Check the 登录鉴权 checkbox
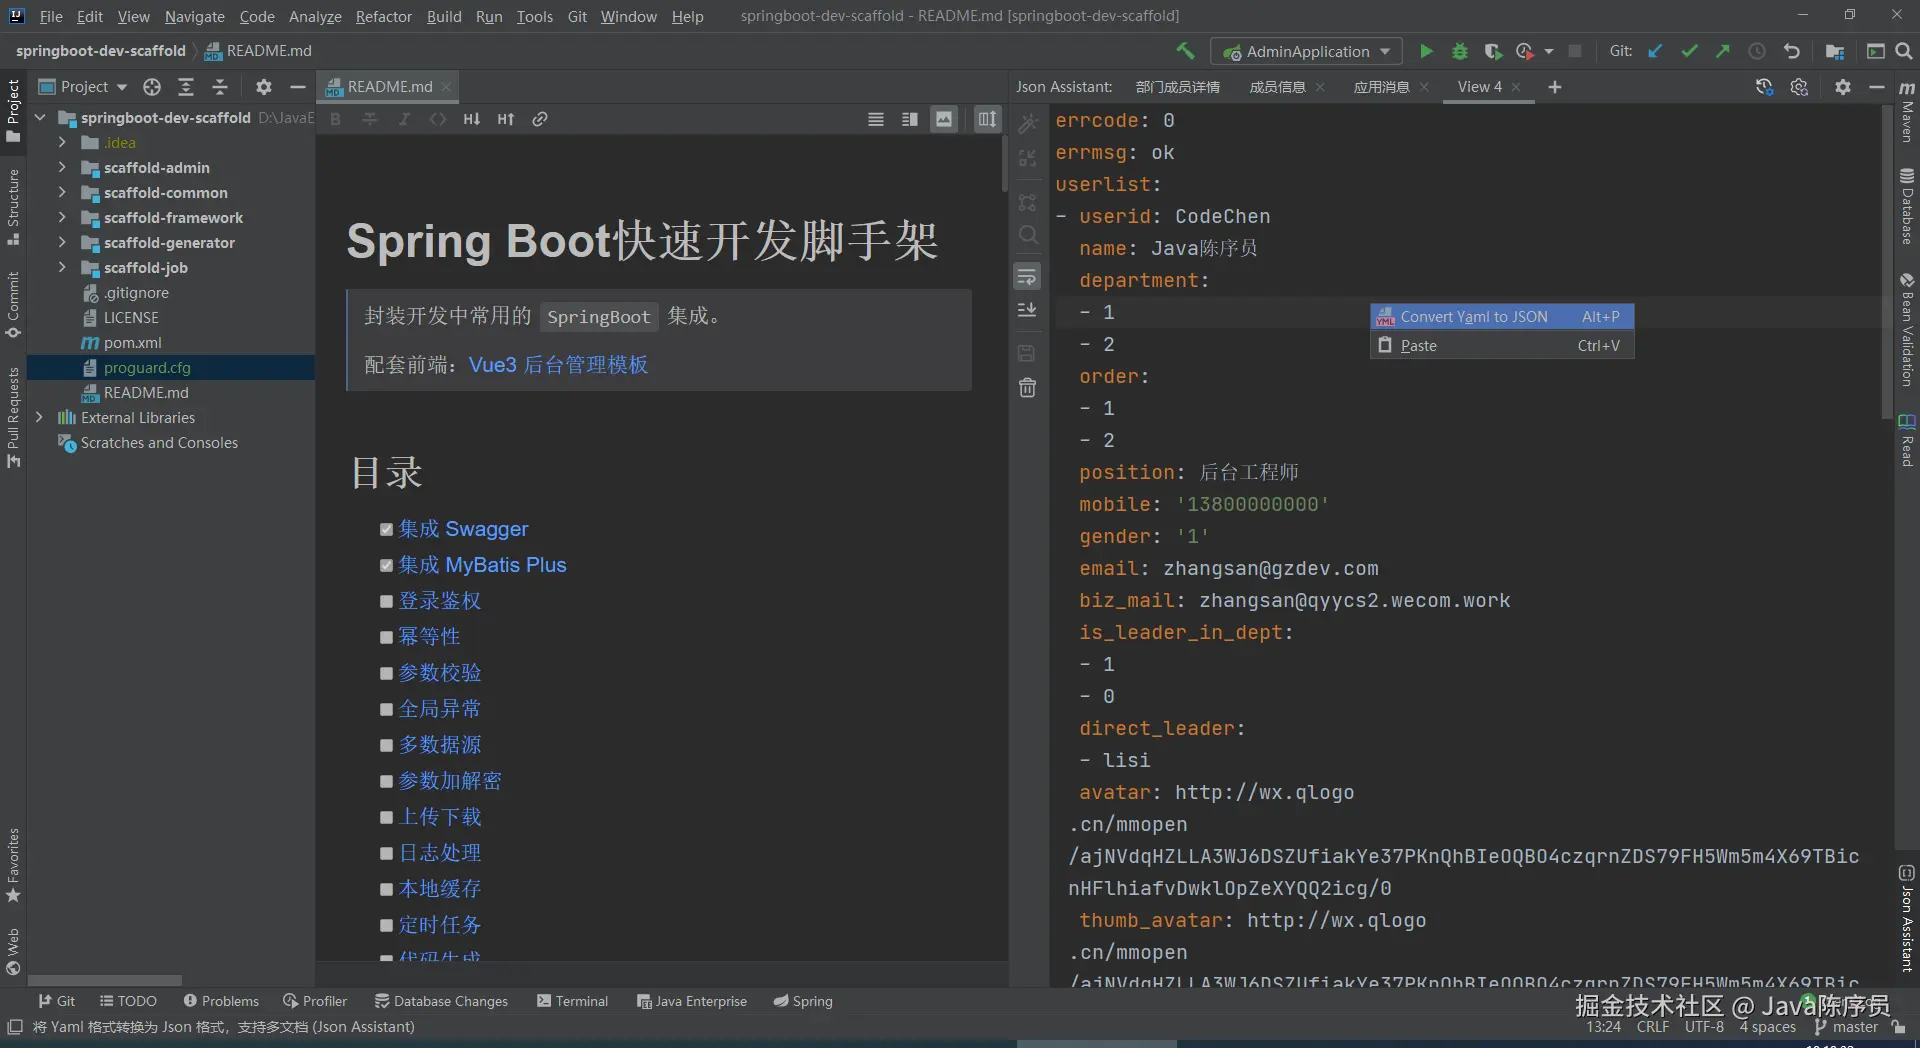Viewport: 1920px width, 1048px height. tap(386, 602)
